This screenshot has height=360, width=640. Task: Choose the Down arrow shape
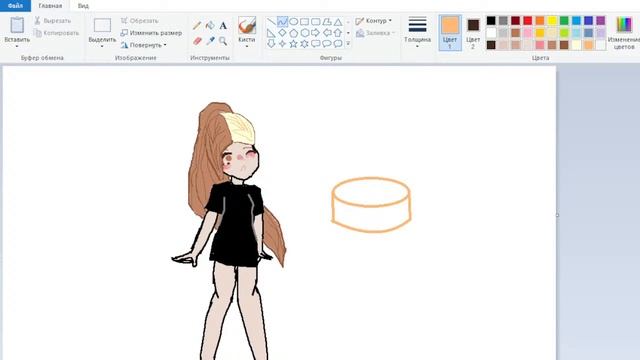[271, 44]
